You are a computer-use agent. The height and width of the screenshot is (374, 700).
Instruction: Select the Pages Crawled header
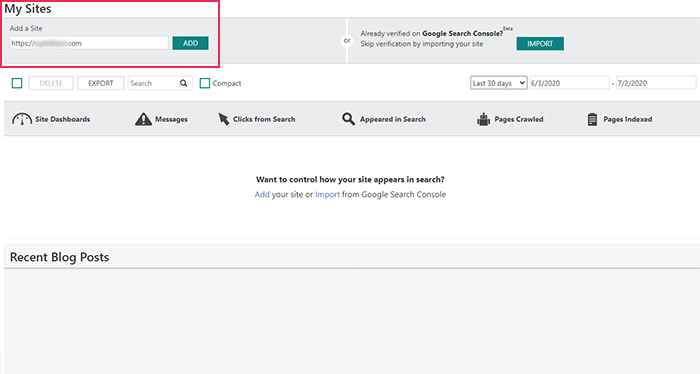(x=519, y=119)
